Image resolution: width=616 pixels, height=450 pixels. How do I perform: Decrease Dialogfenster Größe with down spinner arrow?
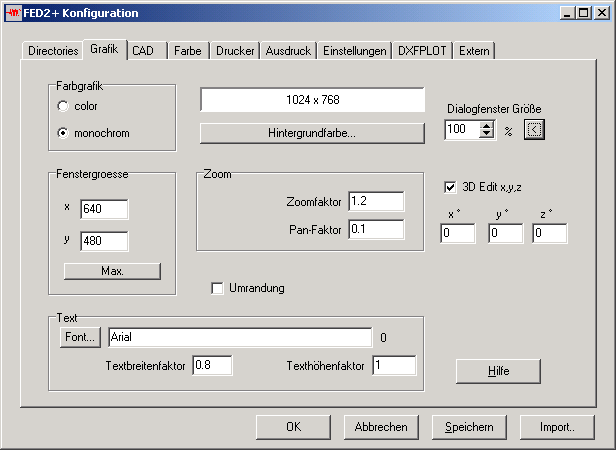486,134
